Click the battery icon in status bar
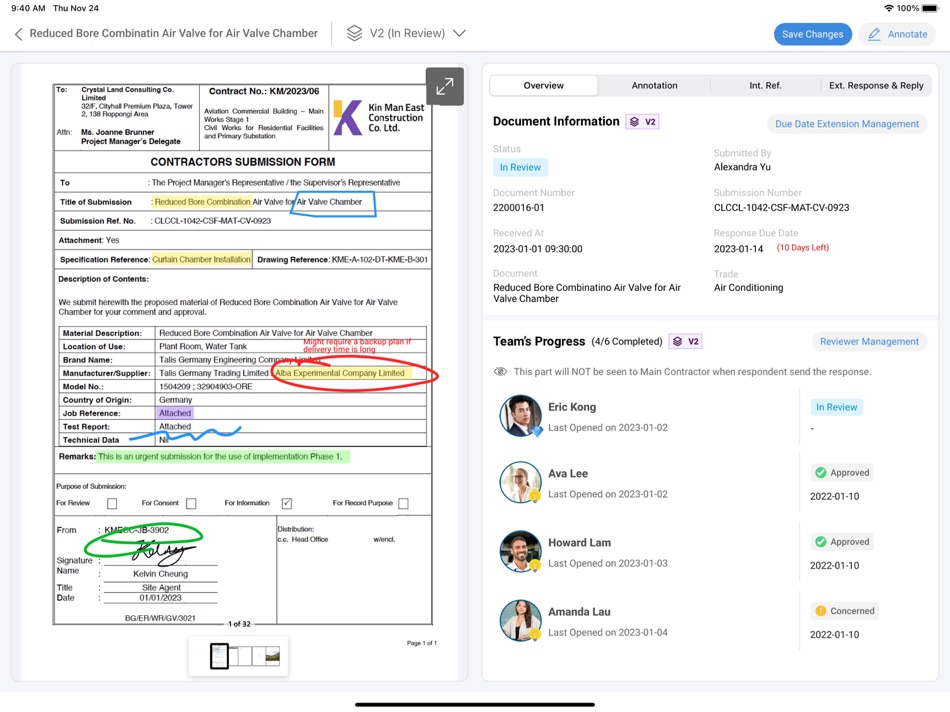The image size is (950, 712). 931,8
